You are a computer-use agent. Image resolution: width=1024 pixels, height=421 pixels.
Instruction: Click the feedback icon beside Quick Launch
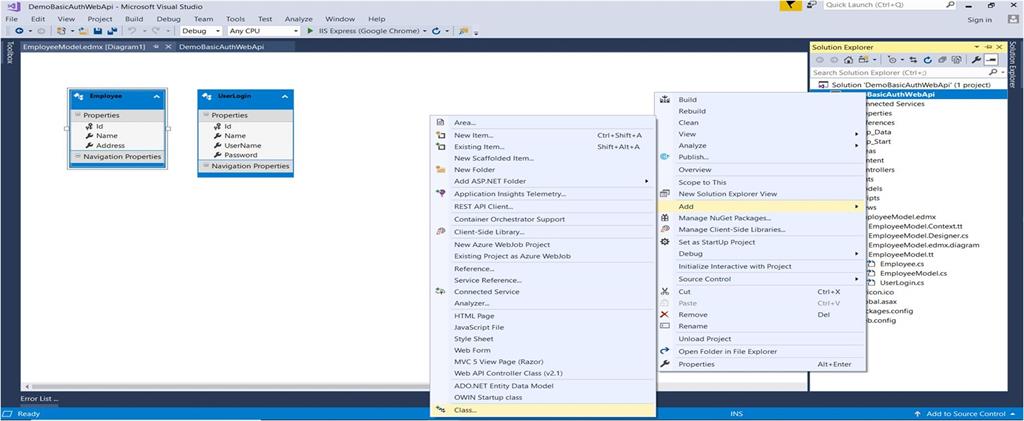[x=812, y=5]
